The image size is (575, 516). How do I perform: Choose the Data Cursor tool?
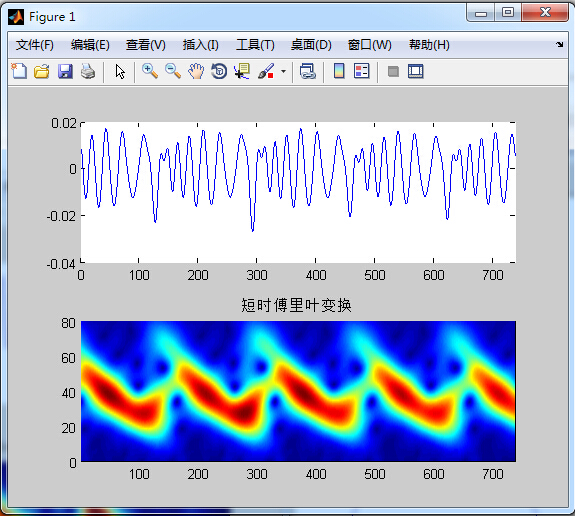(x=242, y=71)
